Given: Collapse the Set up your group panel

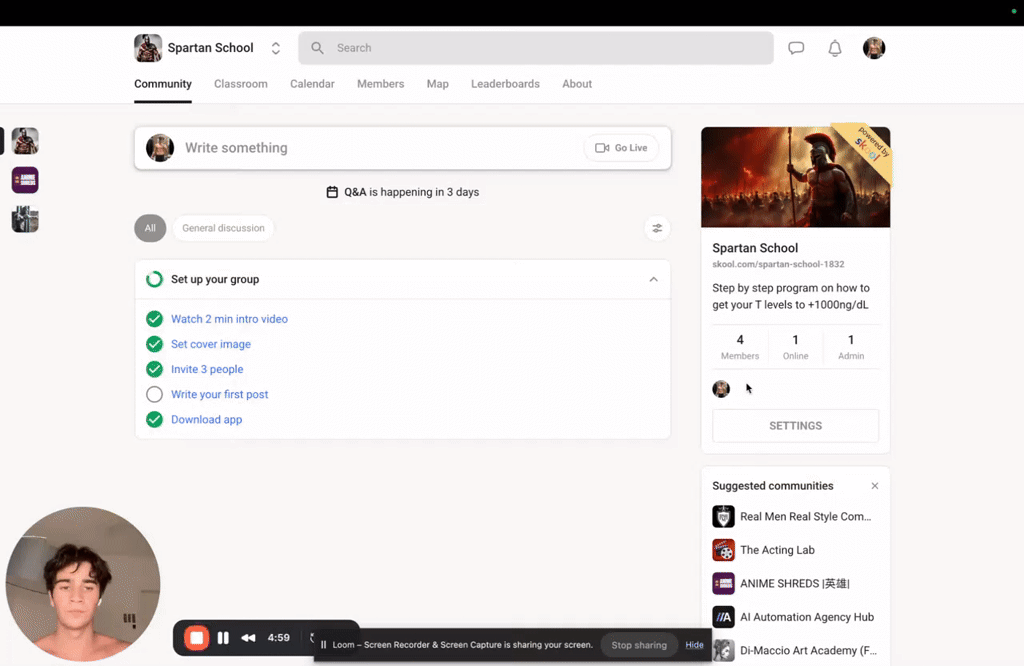Looking at the screenshot, I should pyautogui.click(x=653, y=279).
